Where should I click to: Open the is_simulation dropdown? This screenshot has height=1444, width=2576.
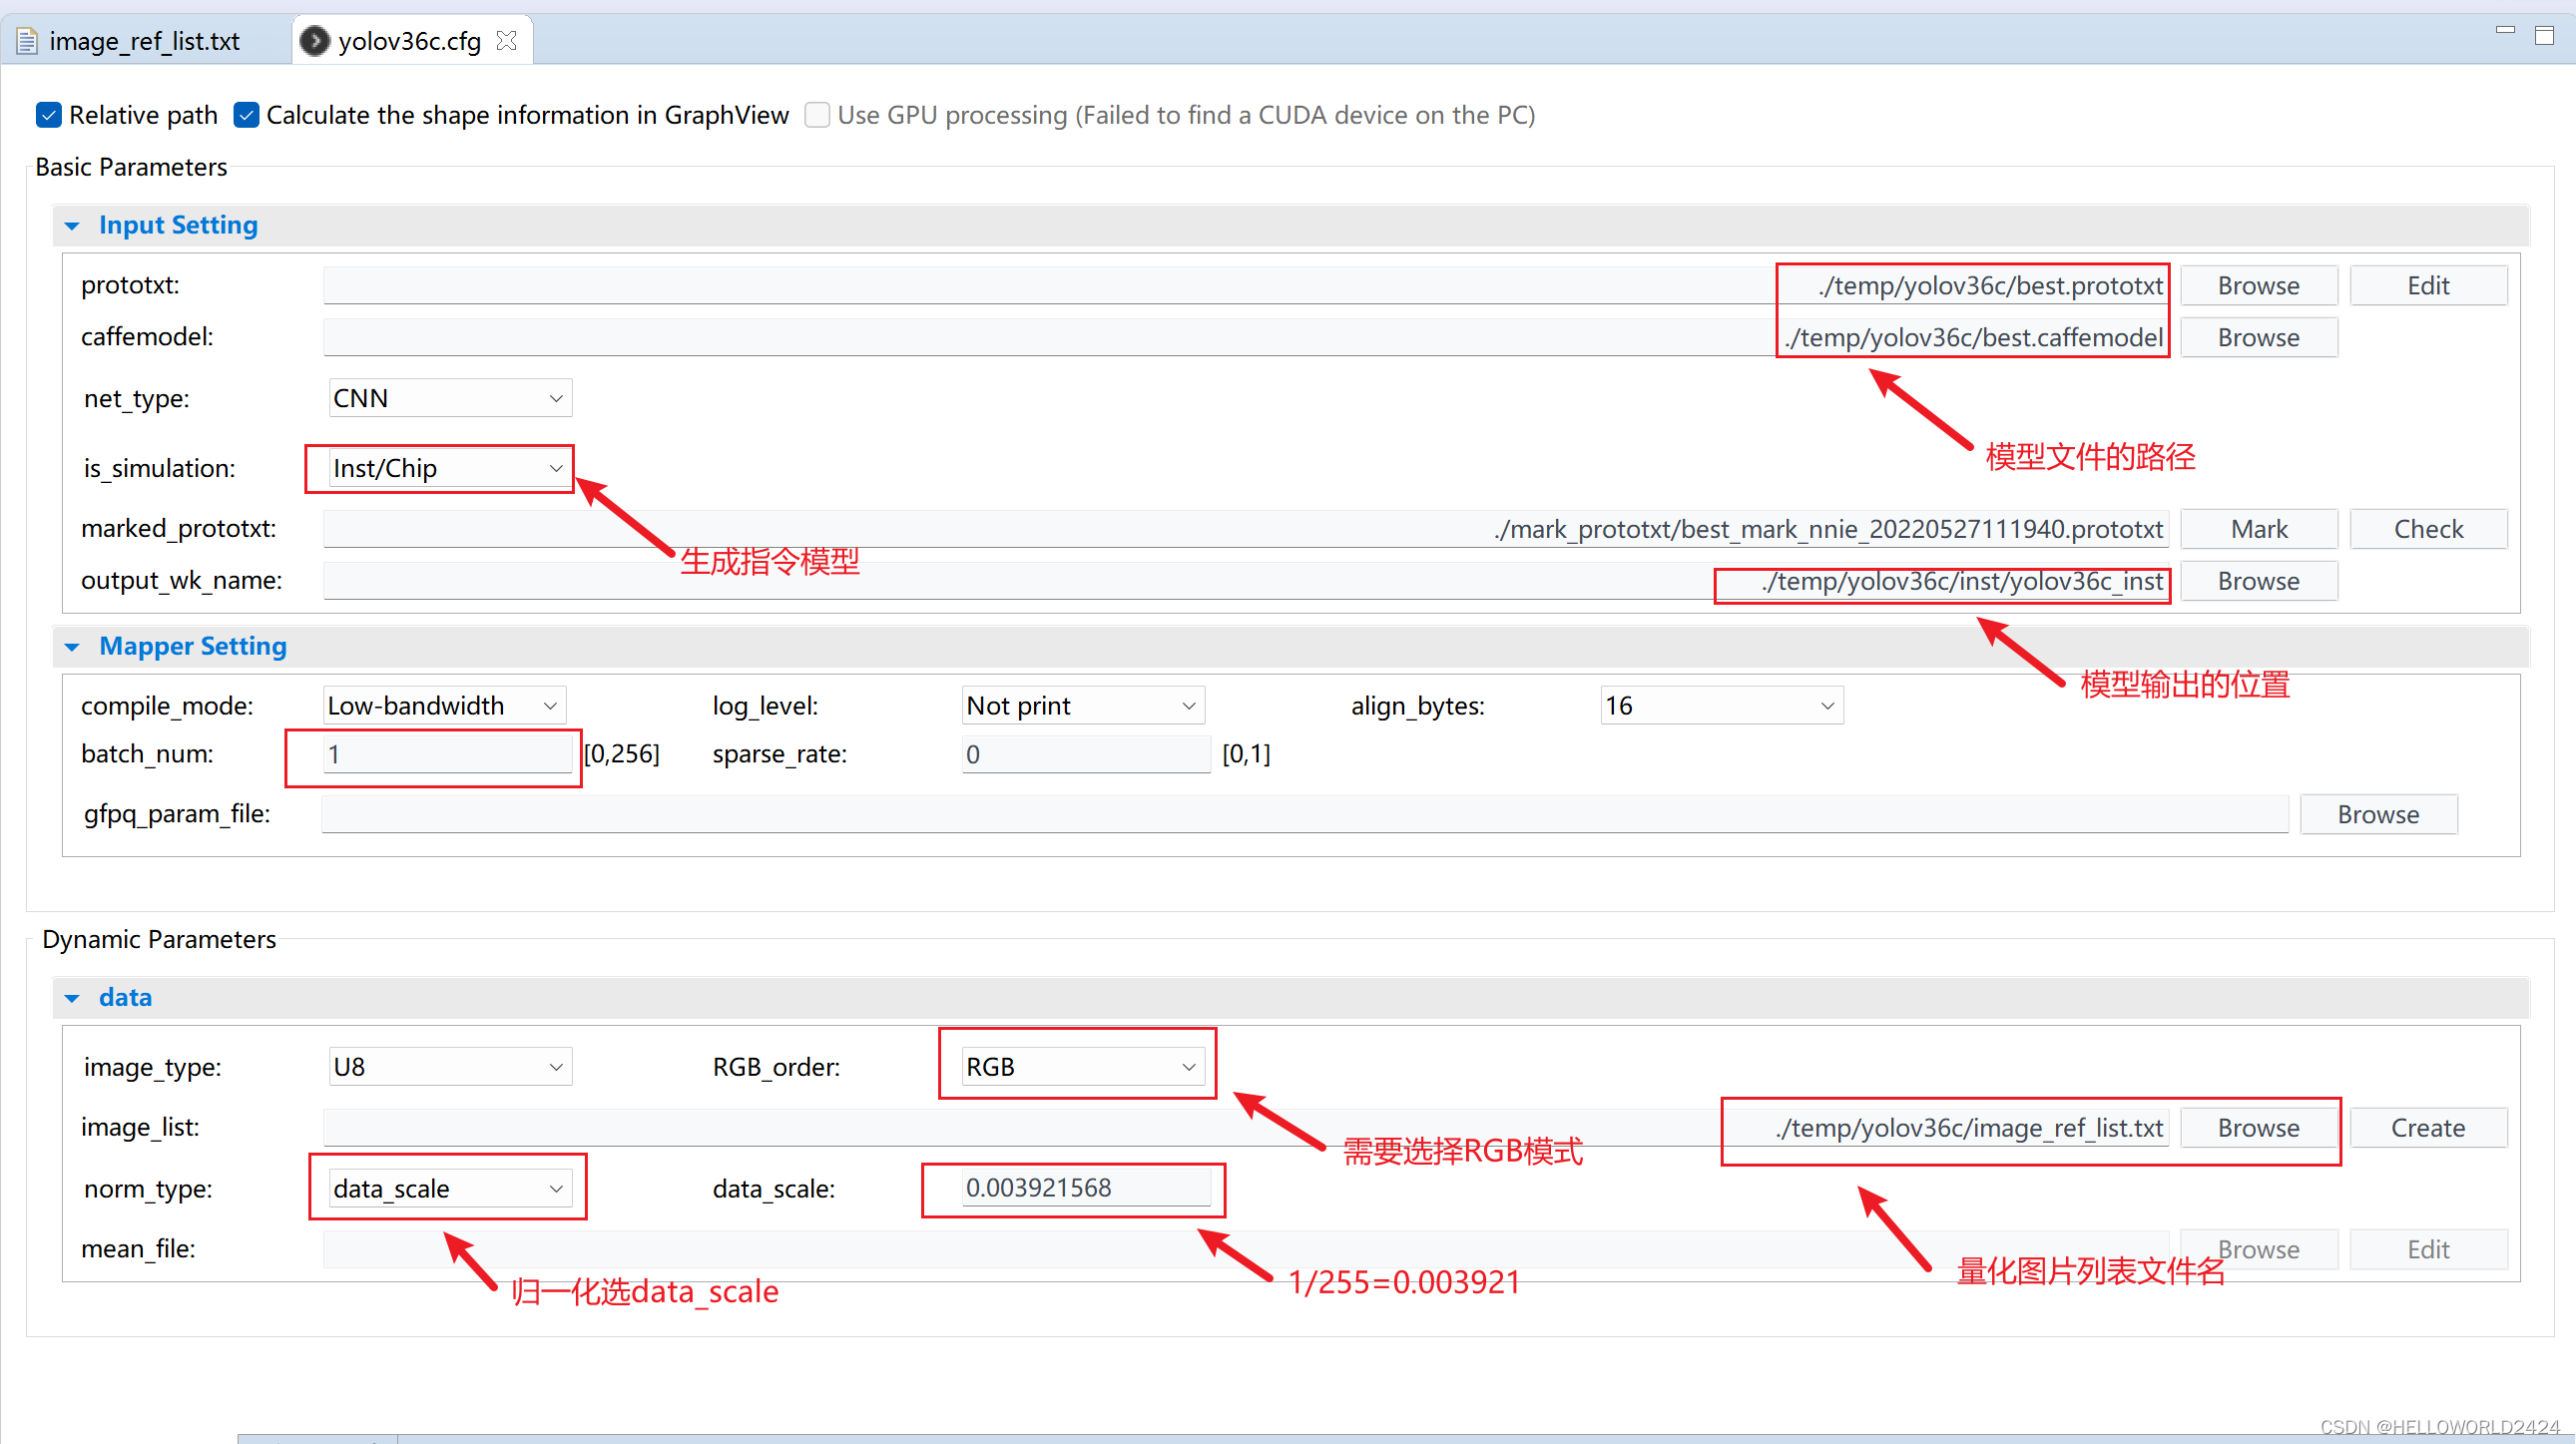click(x=449, y=468)
